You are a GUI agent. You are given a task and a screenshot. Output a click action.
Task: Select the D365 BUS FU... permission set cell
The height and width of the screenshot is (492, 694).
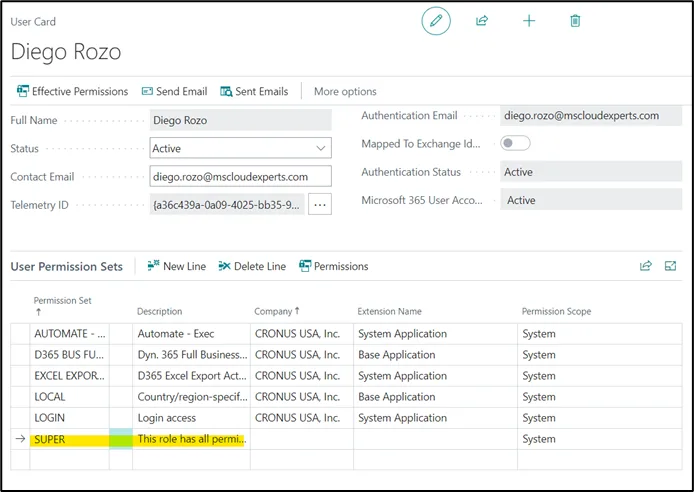[69, 355]
